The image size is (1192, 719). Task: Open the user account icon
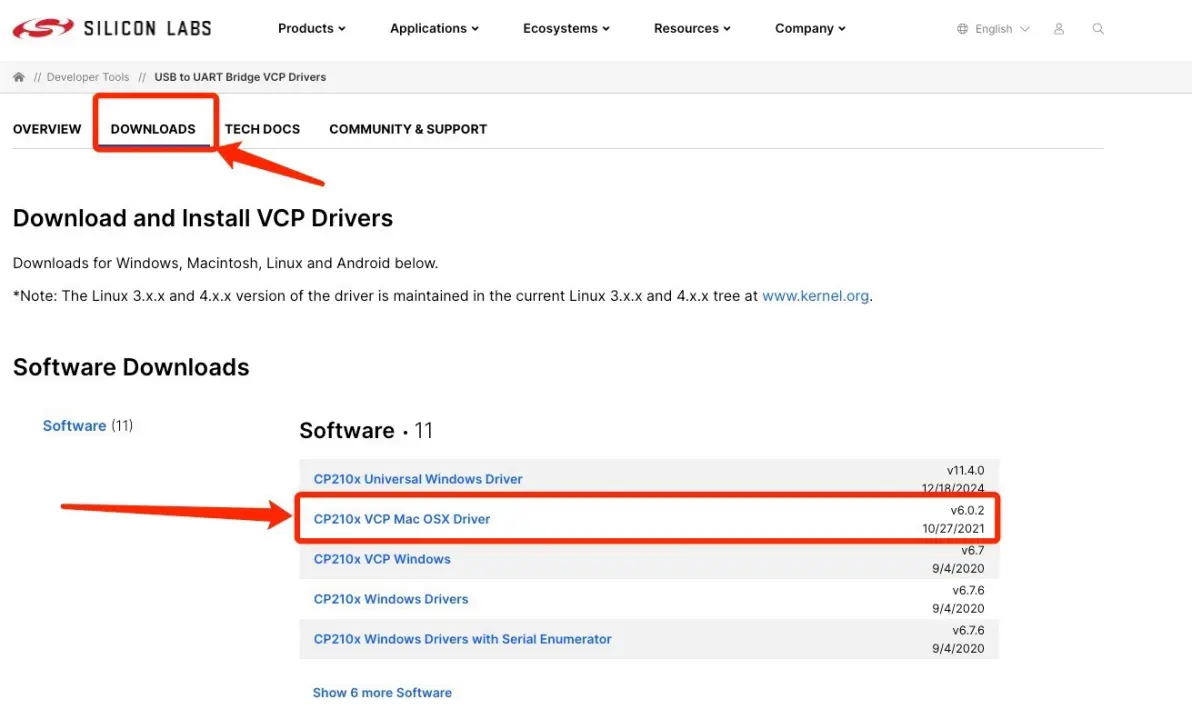pos(1059,29)
